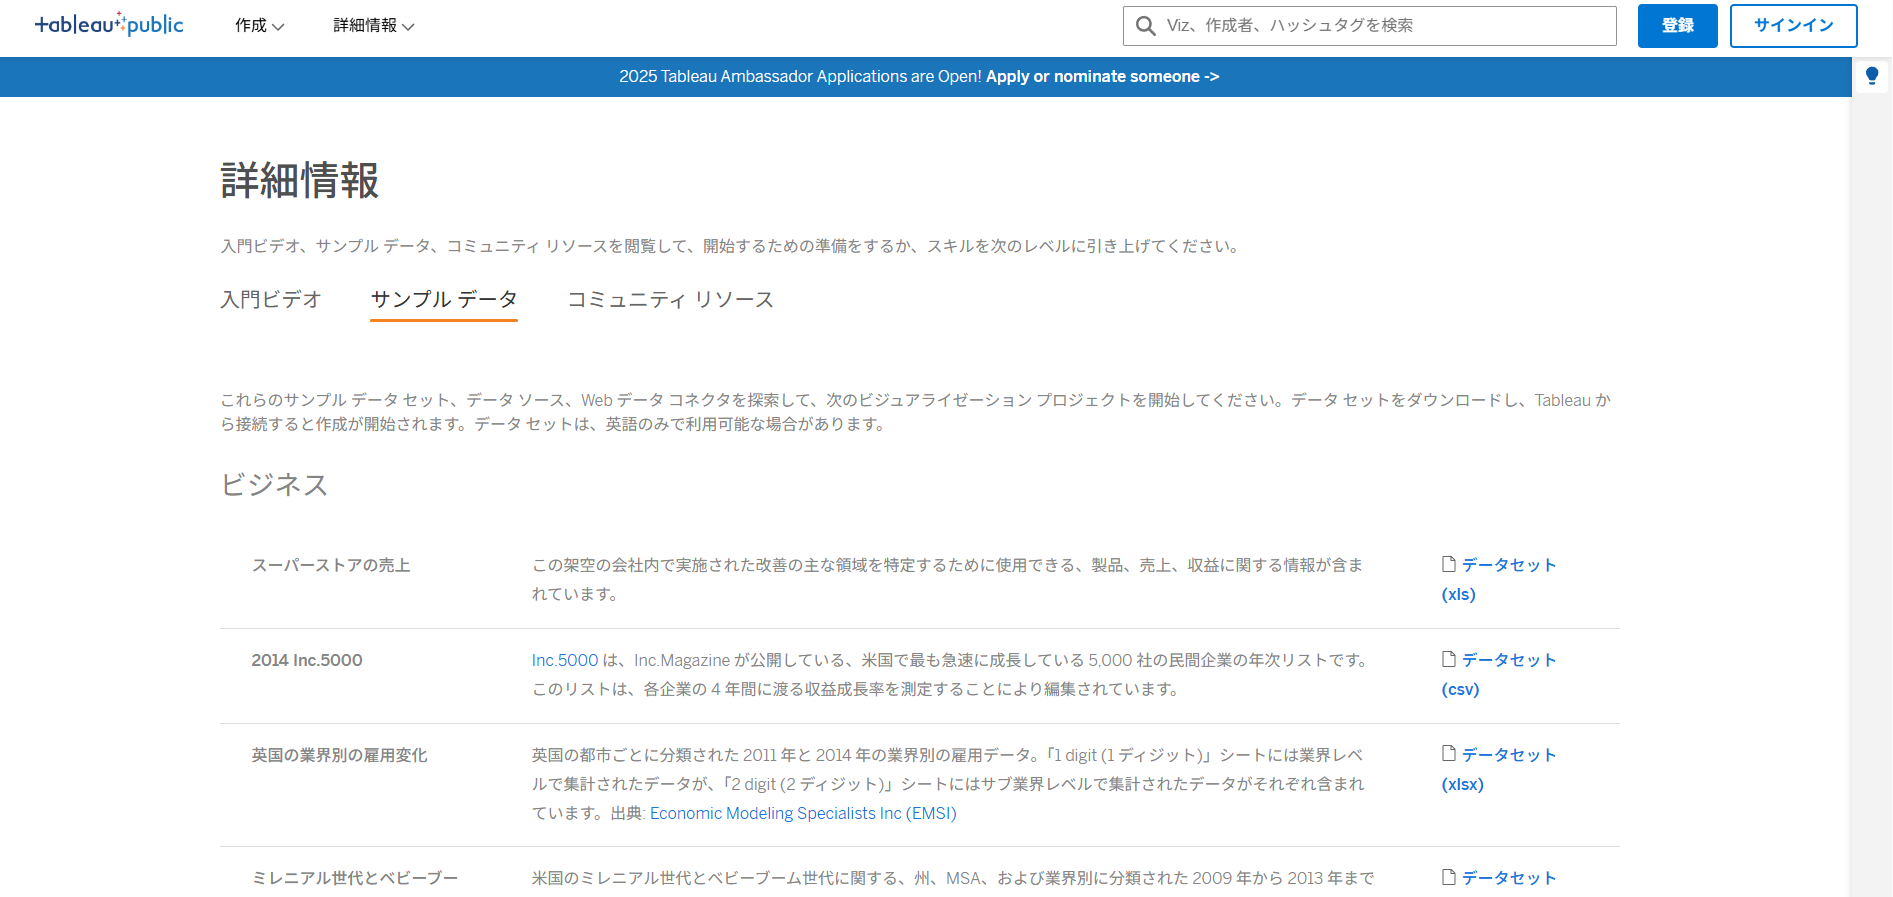The width and height of the screenshot is (1893, 897).
Task: Download the Inc.5000 データセット (csv) link
Action: point(1499,674)
